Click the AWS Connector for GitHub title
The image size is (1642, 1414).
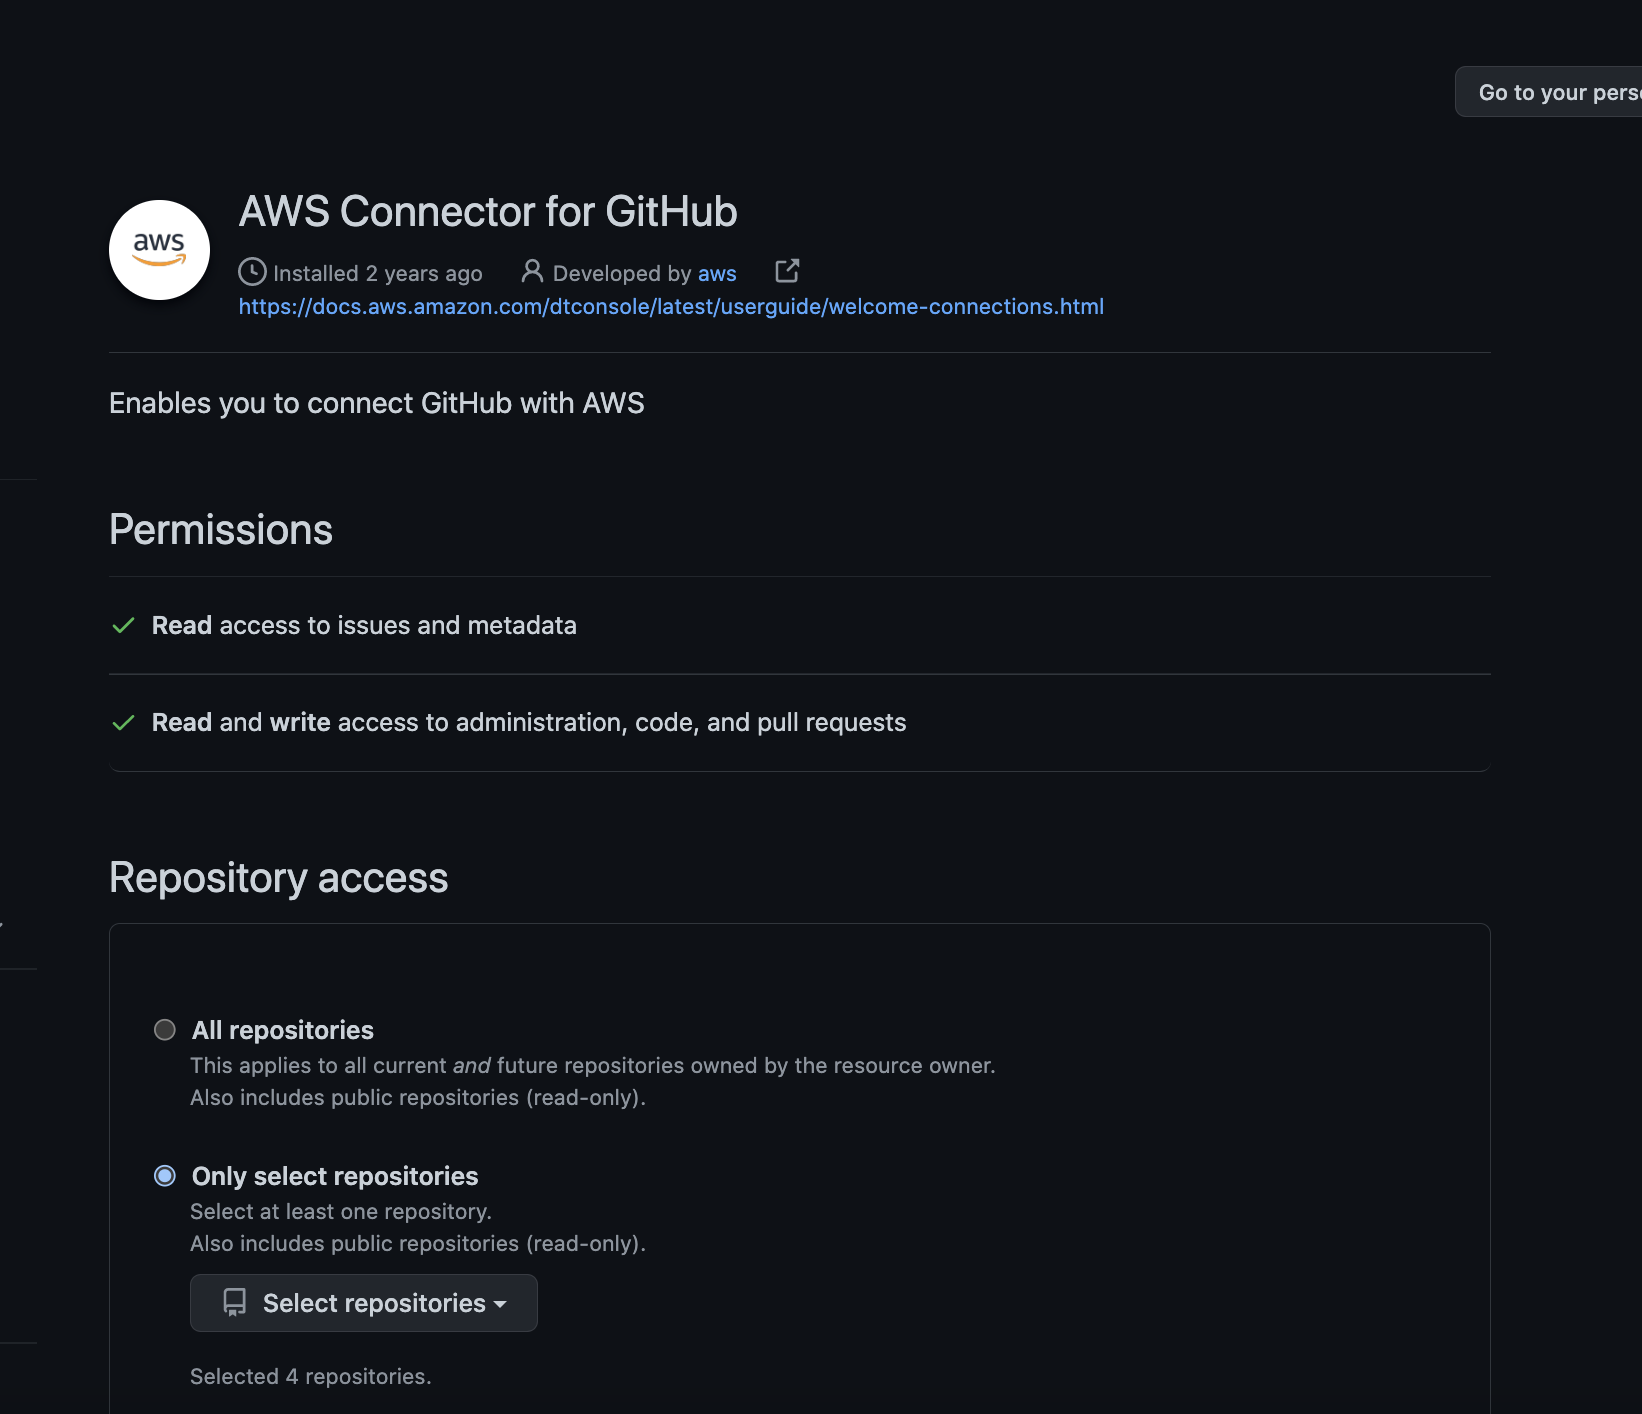488,212
